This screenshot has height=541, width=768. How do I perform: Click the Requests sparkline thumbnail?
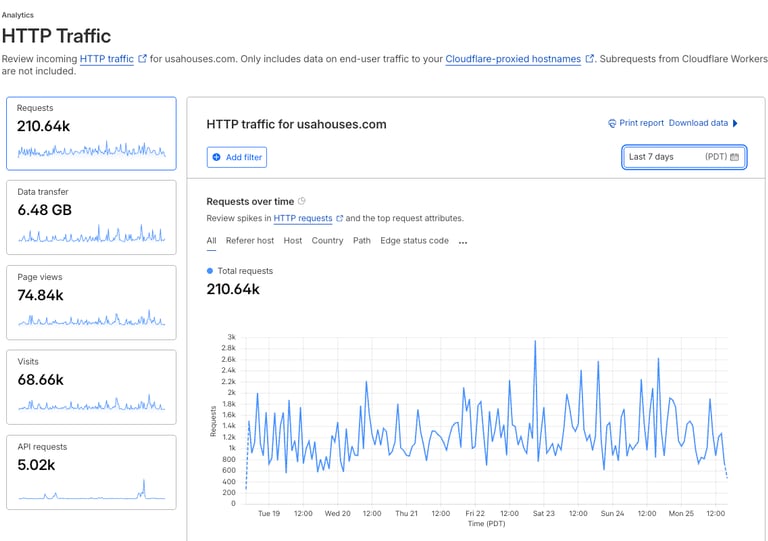click(x=91, y=149)
